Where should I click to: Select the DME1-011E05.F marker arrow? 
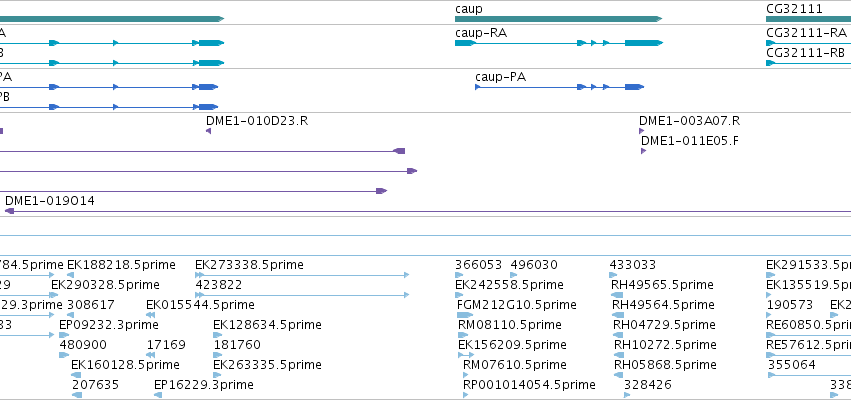(644, 151)
